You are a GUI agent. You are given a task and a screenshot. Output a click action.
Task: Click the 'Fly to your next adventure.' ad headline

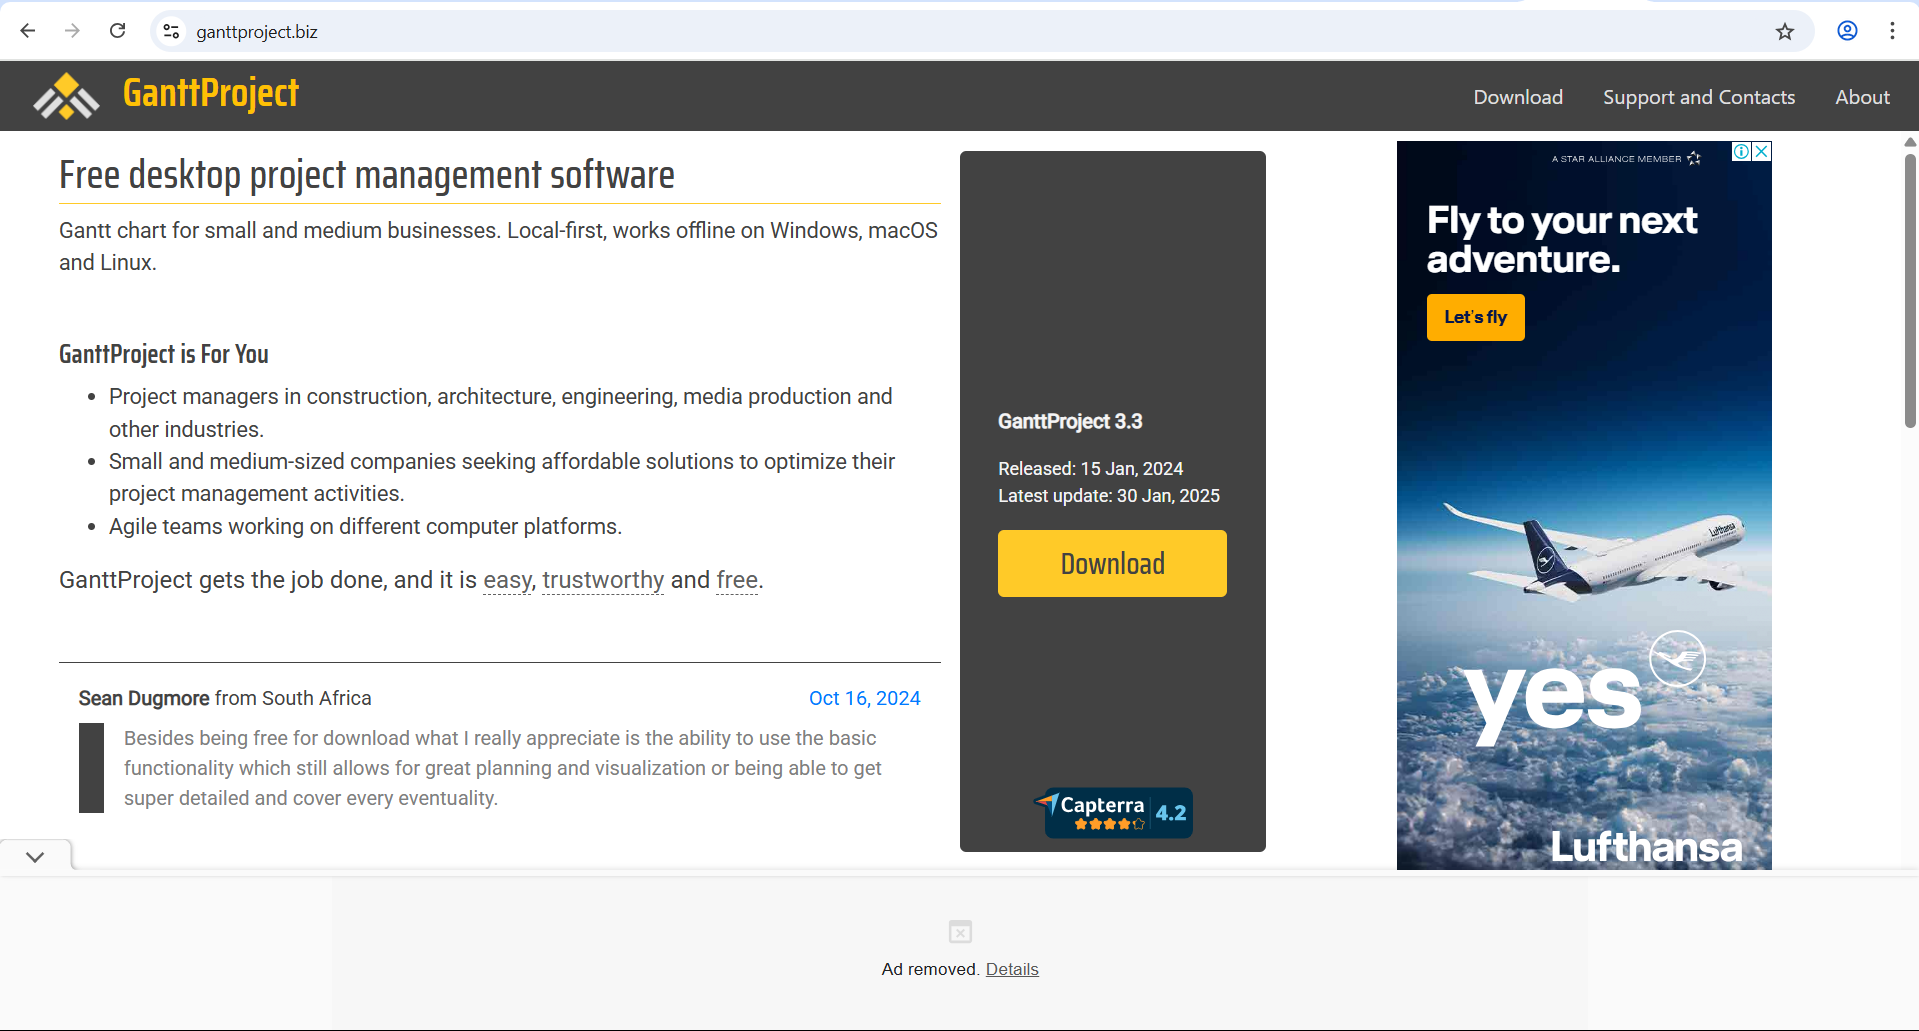pos(1561,239)
